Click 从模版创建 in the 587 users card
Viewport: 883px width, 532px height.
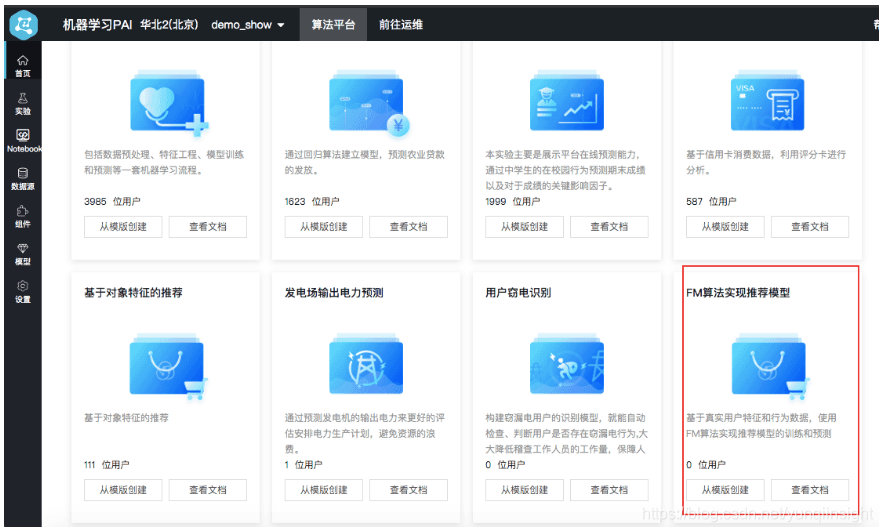click(x=725, y=227)
